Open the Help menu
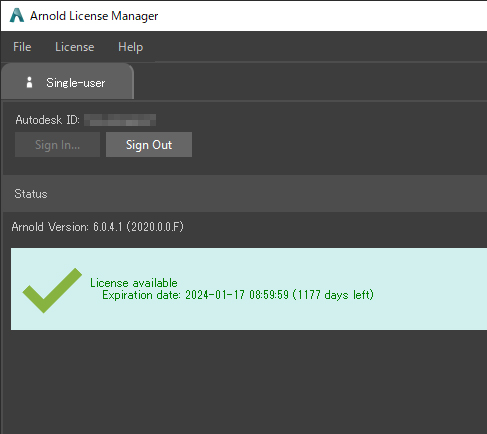Screen dimensions: 487x434 click(x=130, y=47)
